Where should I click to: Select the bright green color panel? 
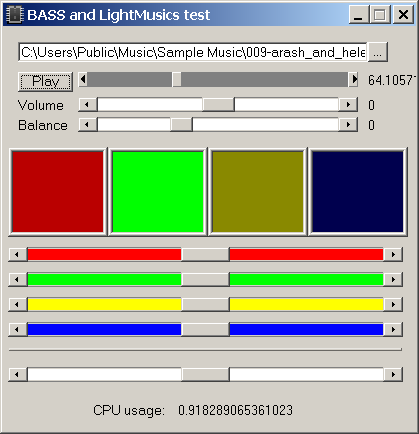click(x=158, y=192)
